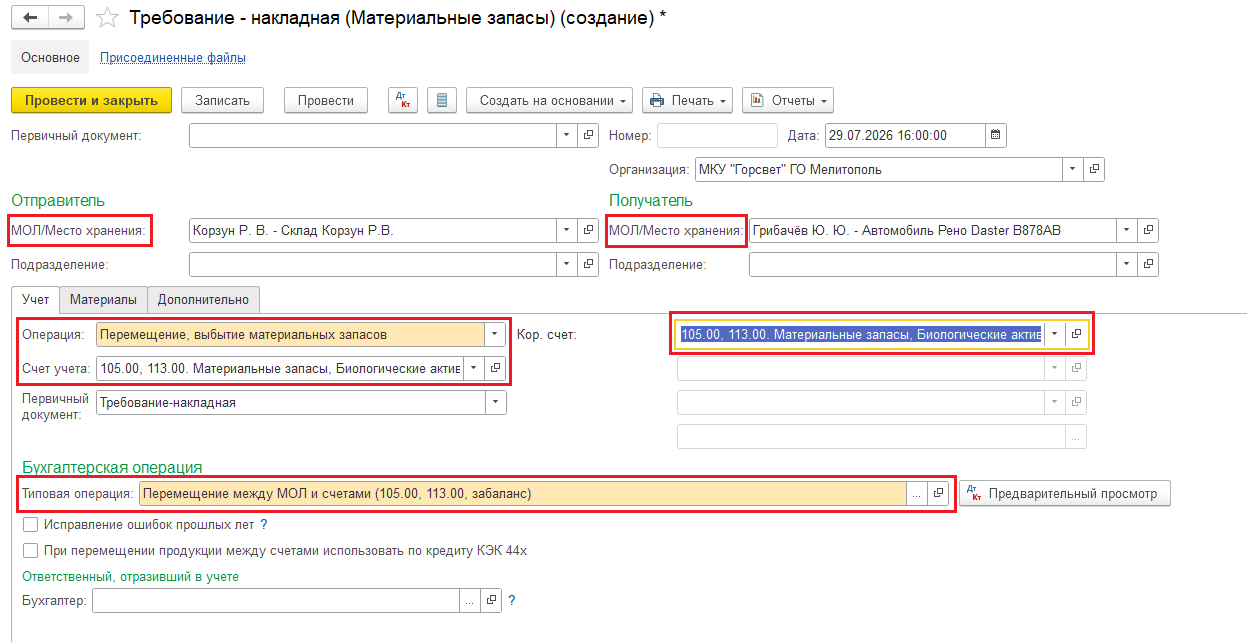Click Провести и закрыть button
This screenshot has width=1247, height=642.
coord(91,100)
